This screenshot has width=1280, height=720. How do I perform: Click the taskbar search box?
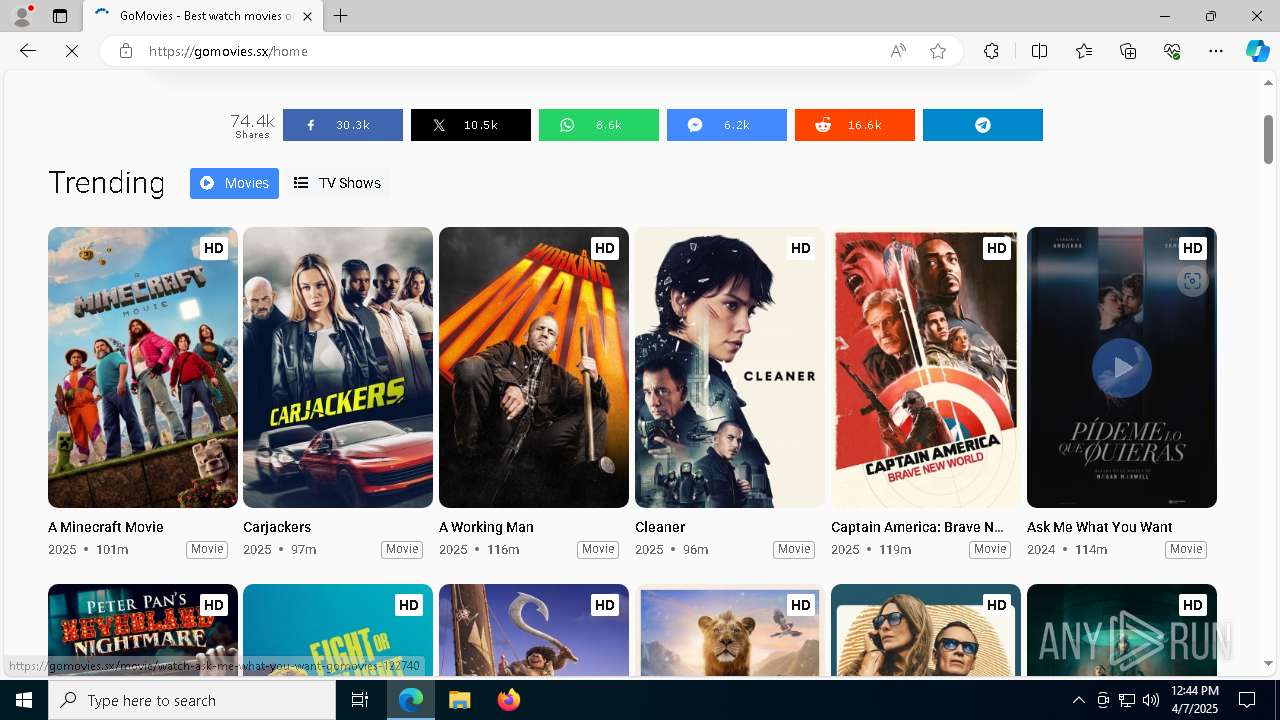pos(192,700)
